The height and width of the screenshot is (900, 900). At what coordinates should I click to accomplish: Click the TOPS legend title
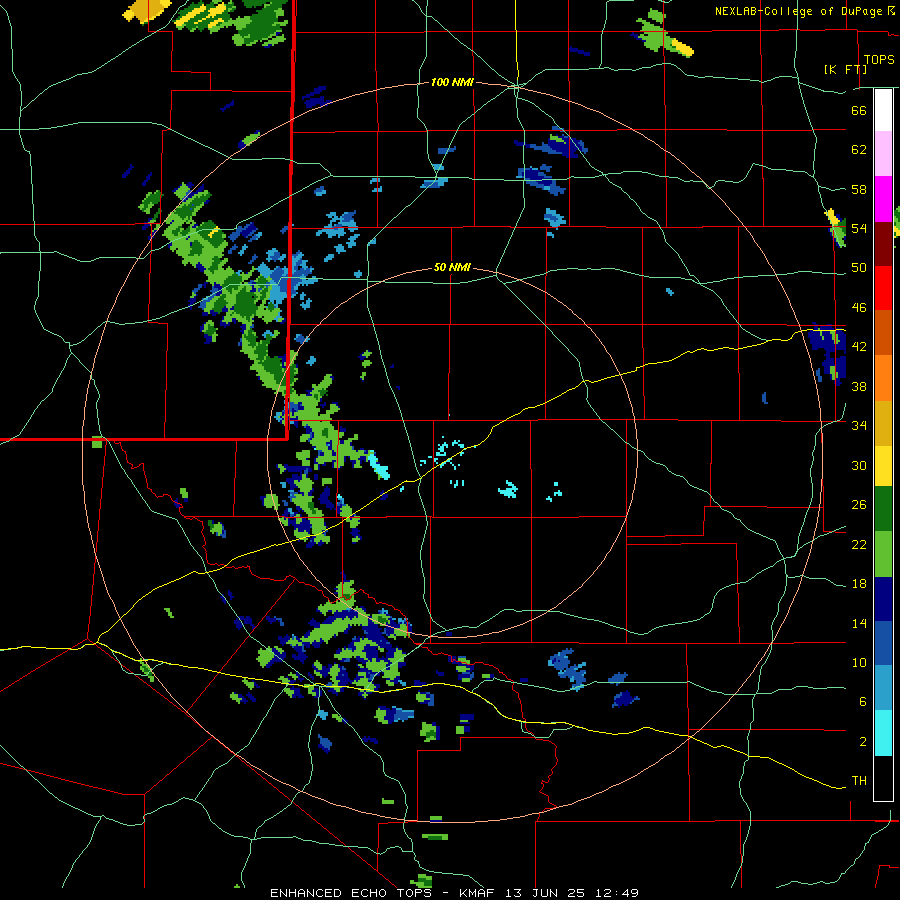pyautogui.click(x=879, y=60)
